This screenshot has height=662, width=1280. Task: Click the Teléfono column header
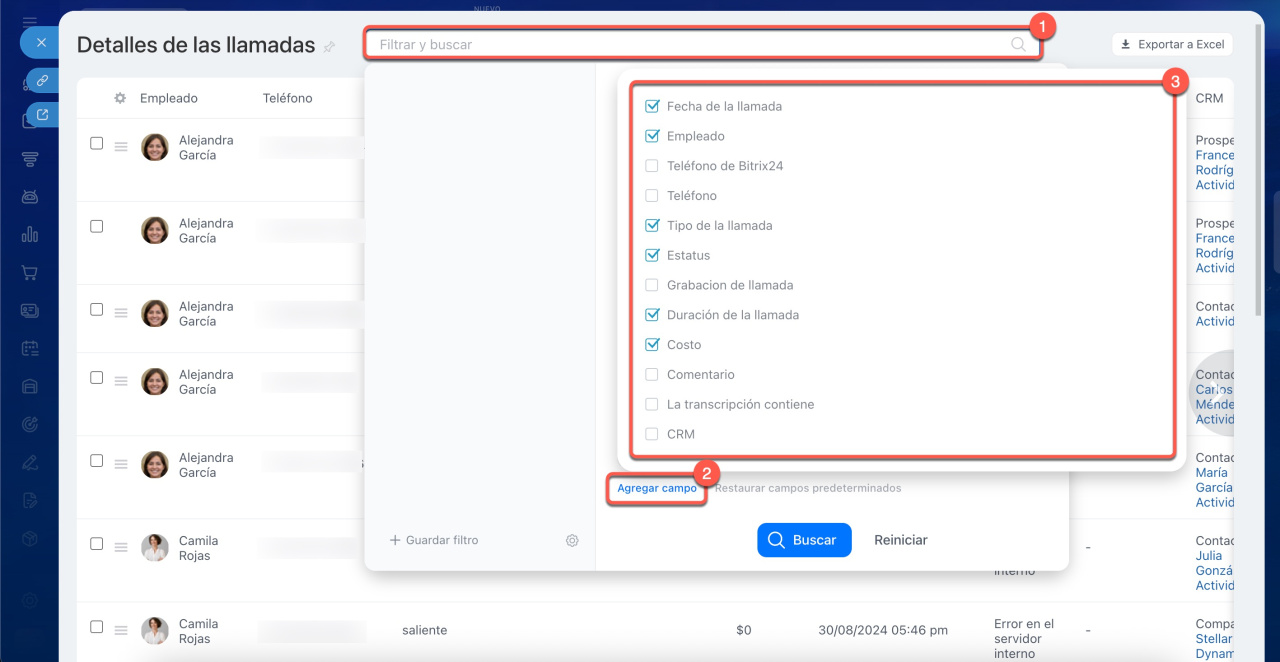287,98
